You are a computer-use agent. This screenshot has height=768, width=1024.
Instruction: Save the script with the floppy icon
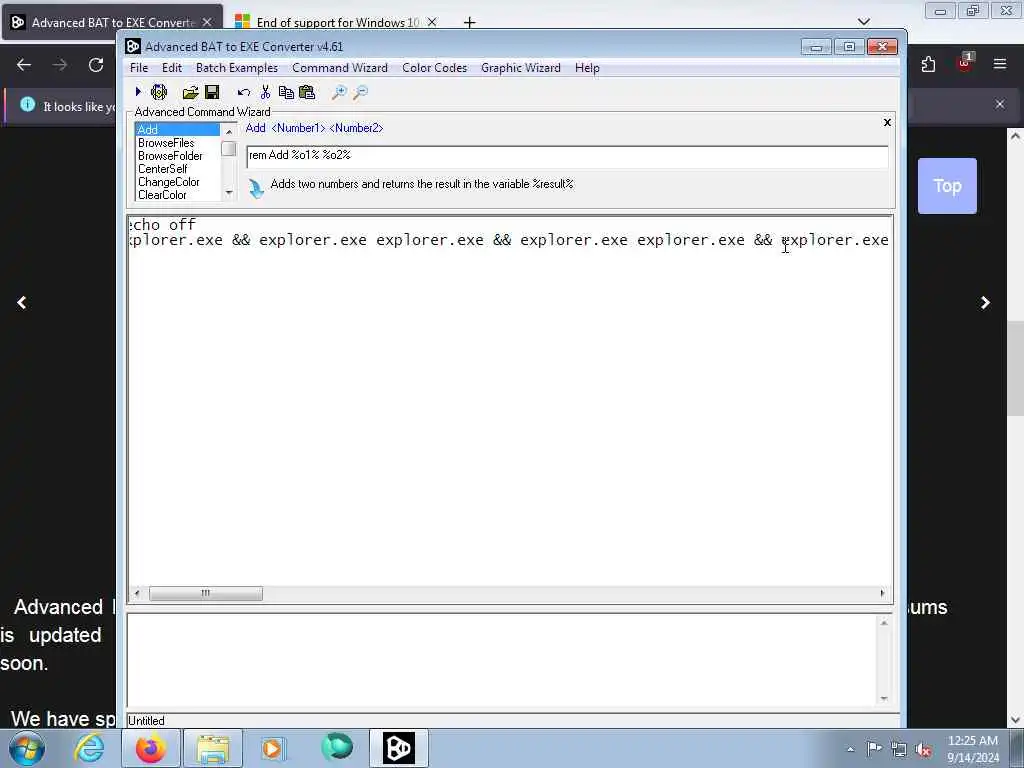212,92
